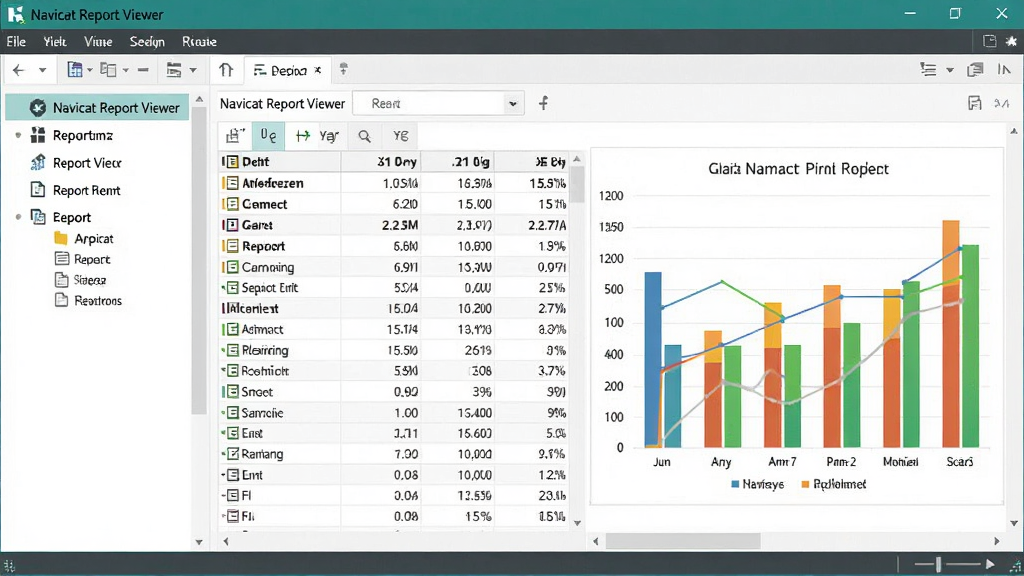Select Report Remt in sidebar

point(86,191)
